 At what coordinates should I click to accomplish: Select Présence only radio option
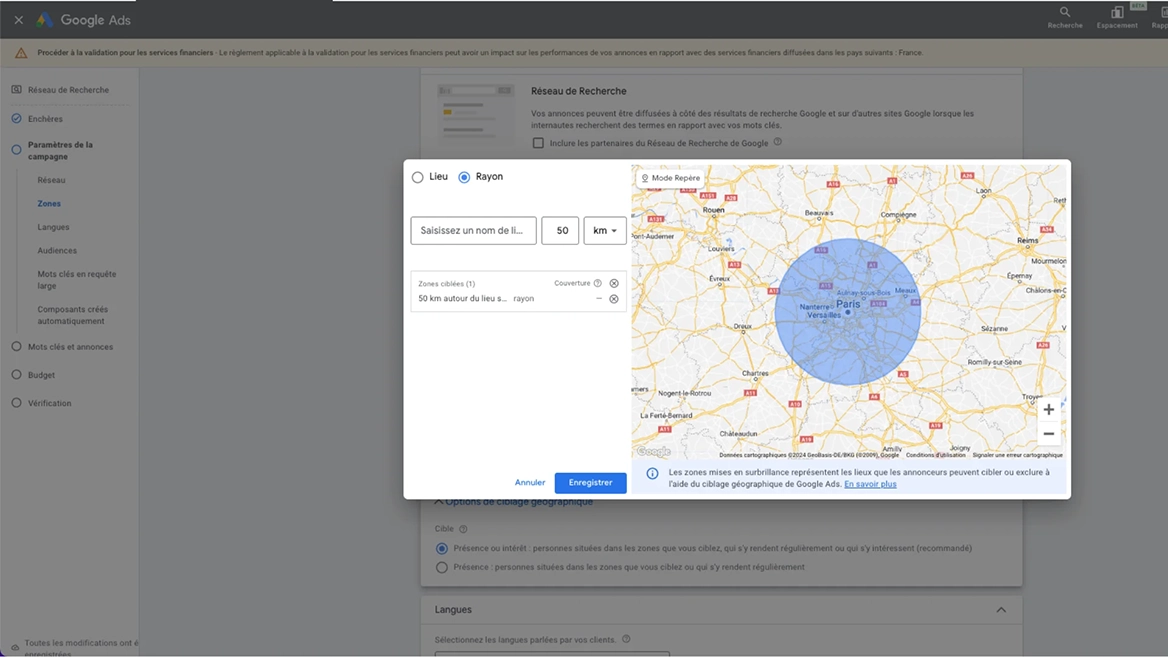click(x=442, y=568)
